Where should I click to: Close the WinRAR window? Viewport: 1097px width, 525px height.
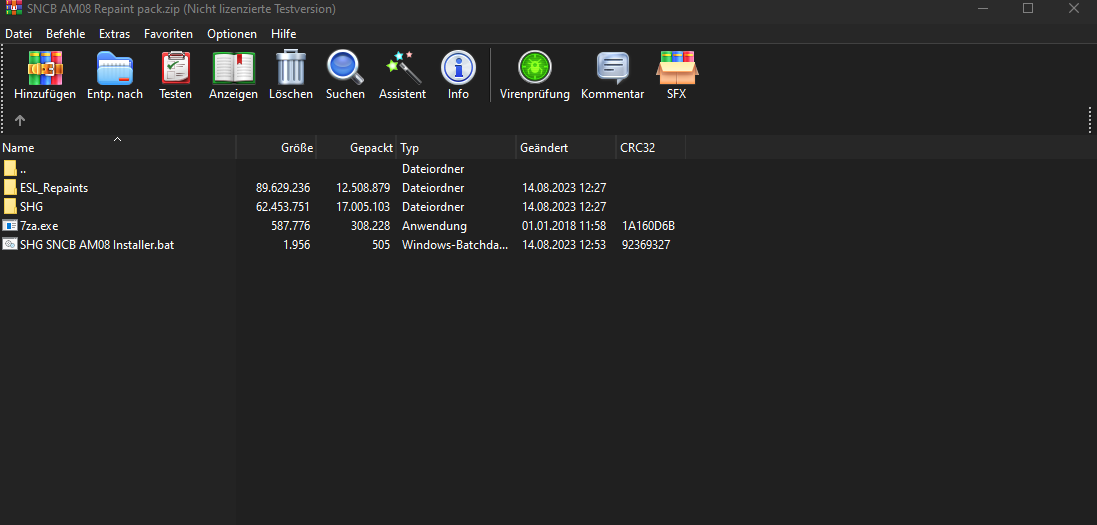[1074, 8]
